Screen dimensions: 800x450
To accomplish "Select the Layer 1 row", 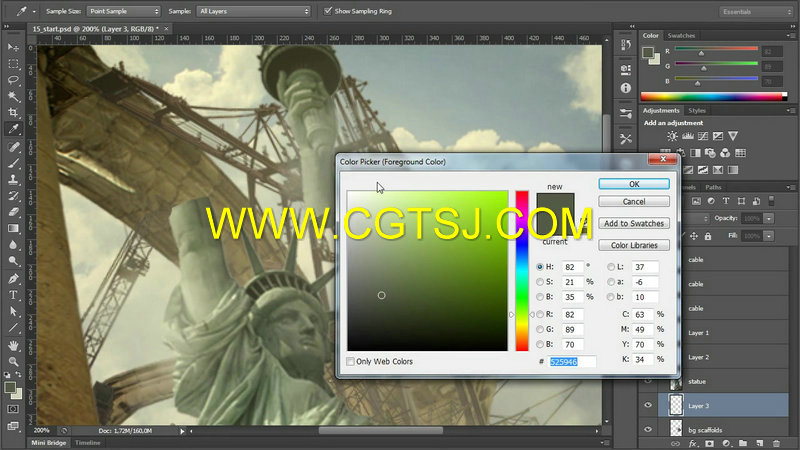I will (723, 333).
